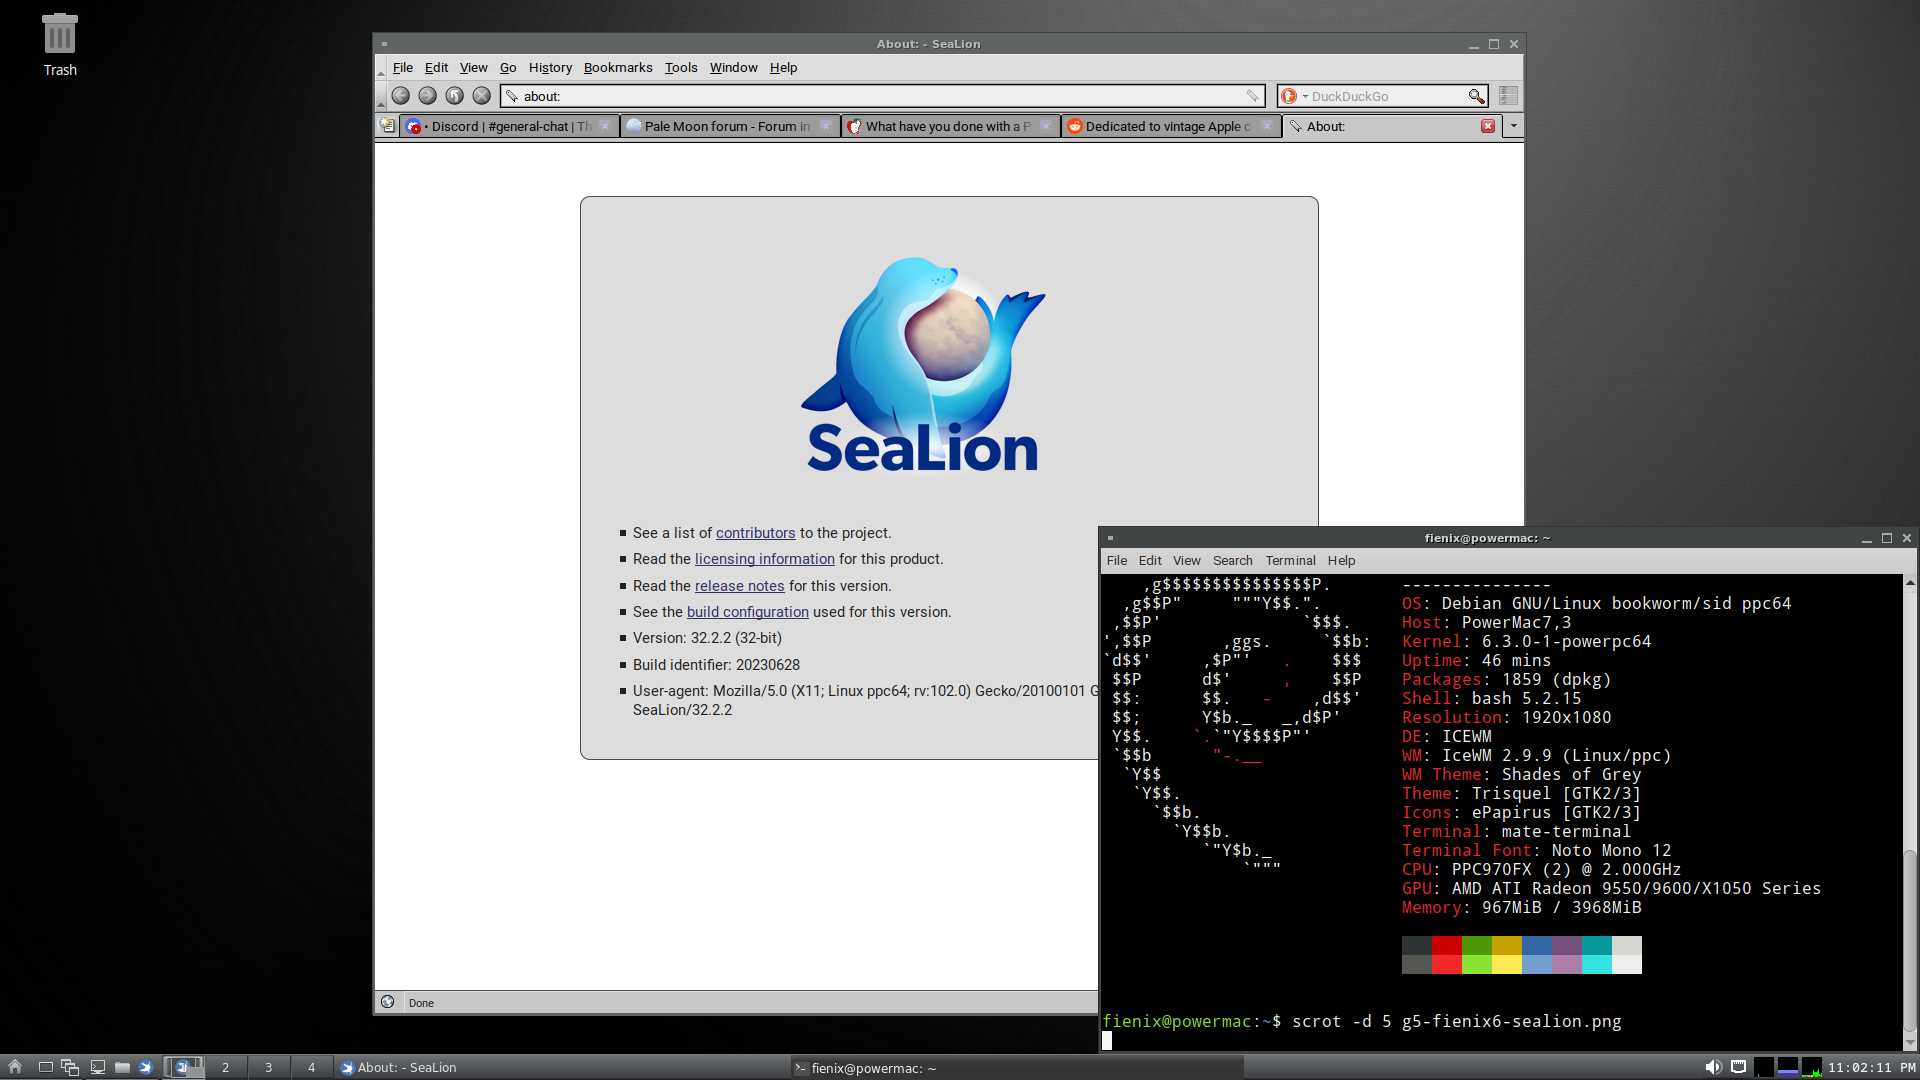Launch SeaLion browser icon on taskbar
1920x1080 pixels.
pyautogui.click(x=146, y=1067)
